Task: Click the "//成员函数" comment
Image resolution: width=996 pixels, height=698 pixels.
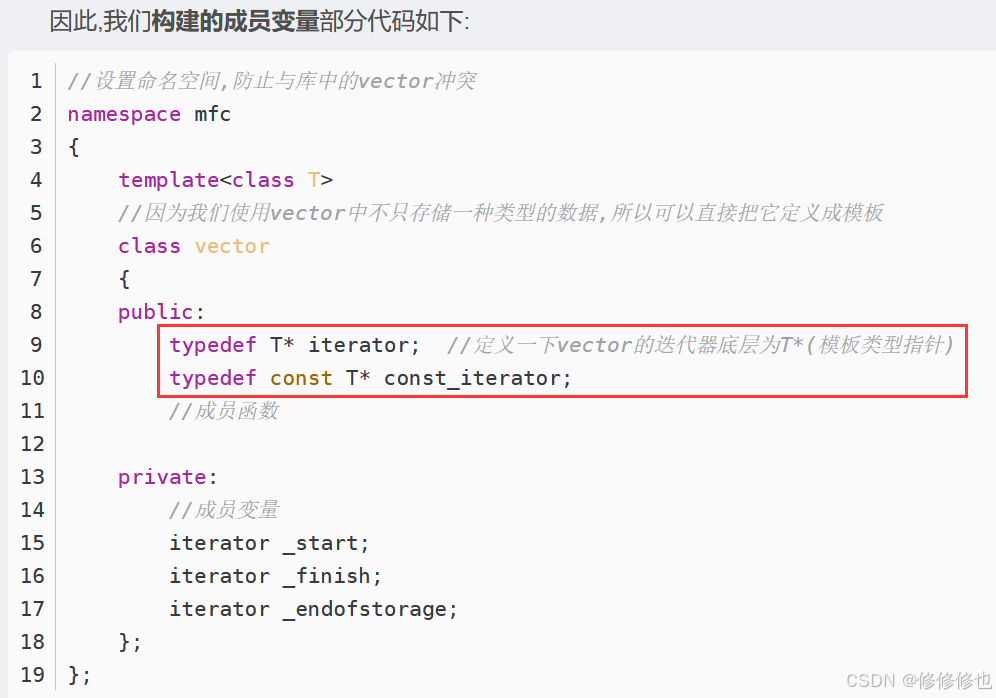Action: click(x=224, y=411)
